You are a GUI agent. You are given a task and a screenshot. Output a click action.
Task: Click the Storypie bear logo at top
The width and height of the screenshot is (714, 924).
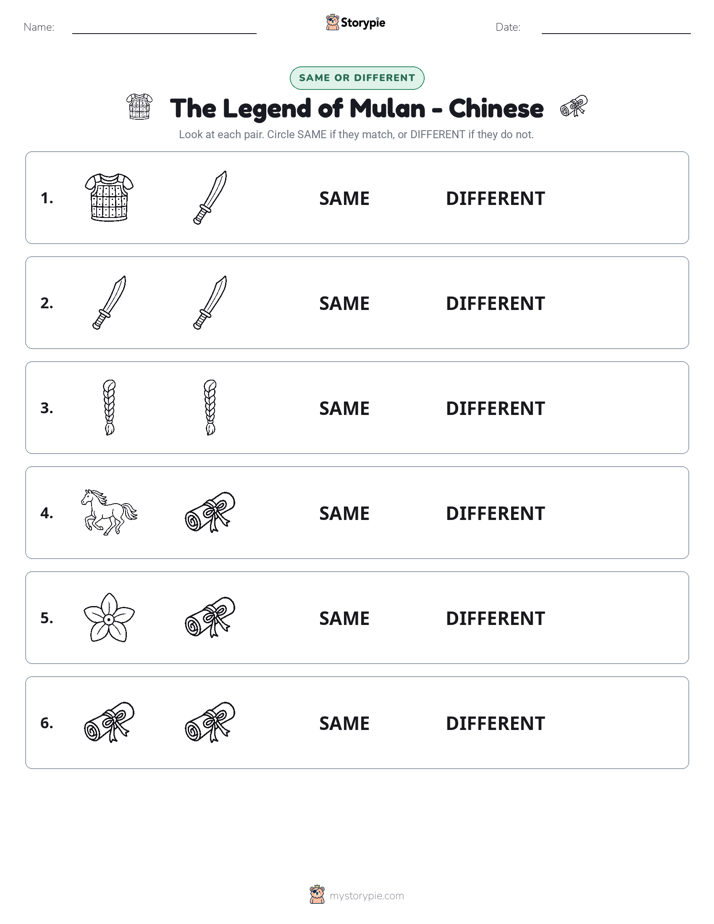click(x=332, y=22)
